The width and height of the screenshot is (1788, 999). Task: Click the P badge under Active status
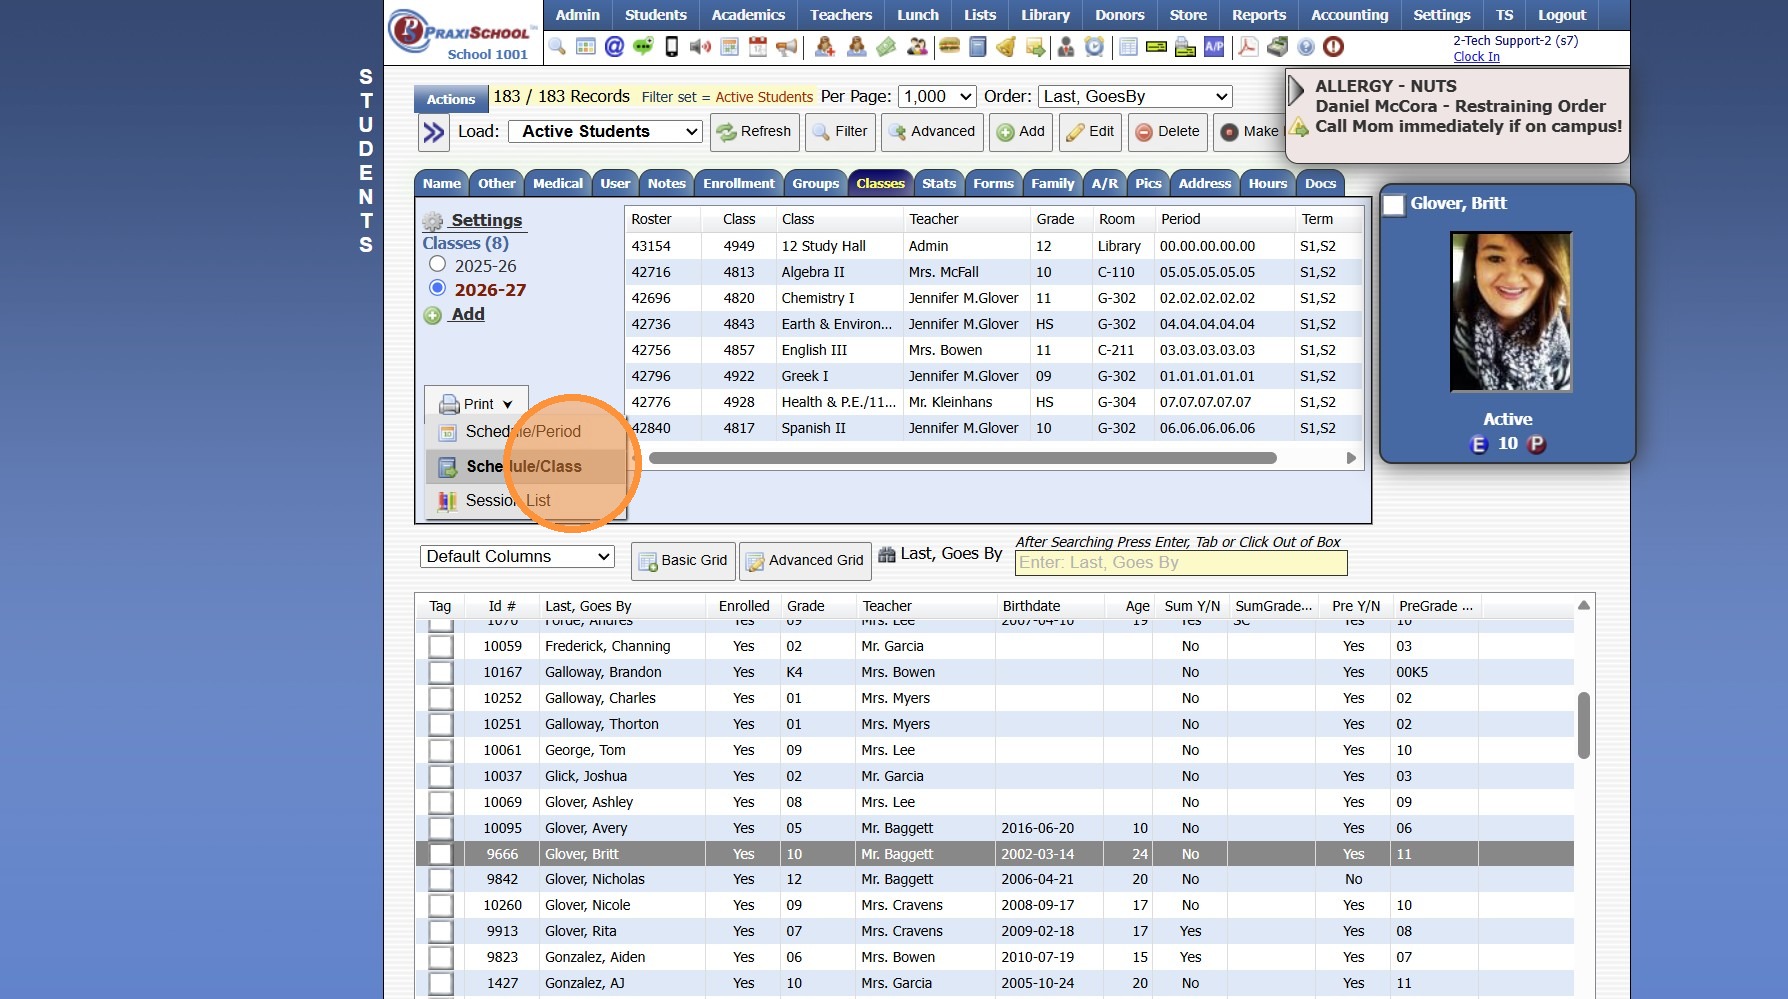click(x=1537, y=444)
